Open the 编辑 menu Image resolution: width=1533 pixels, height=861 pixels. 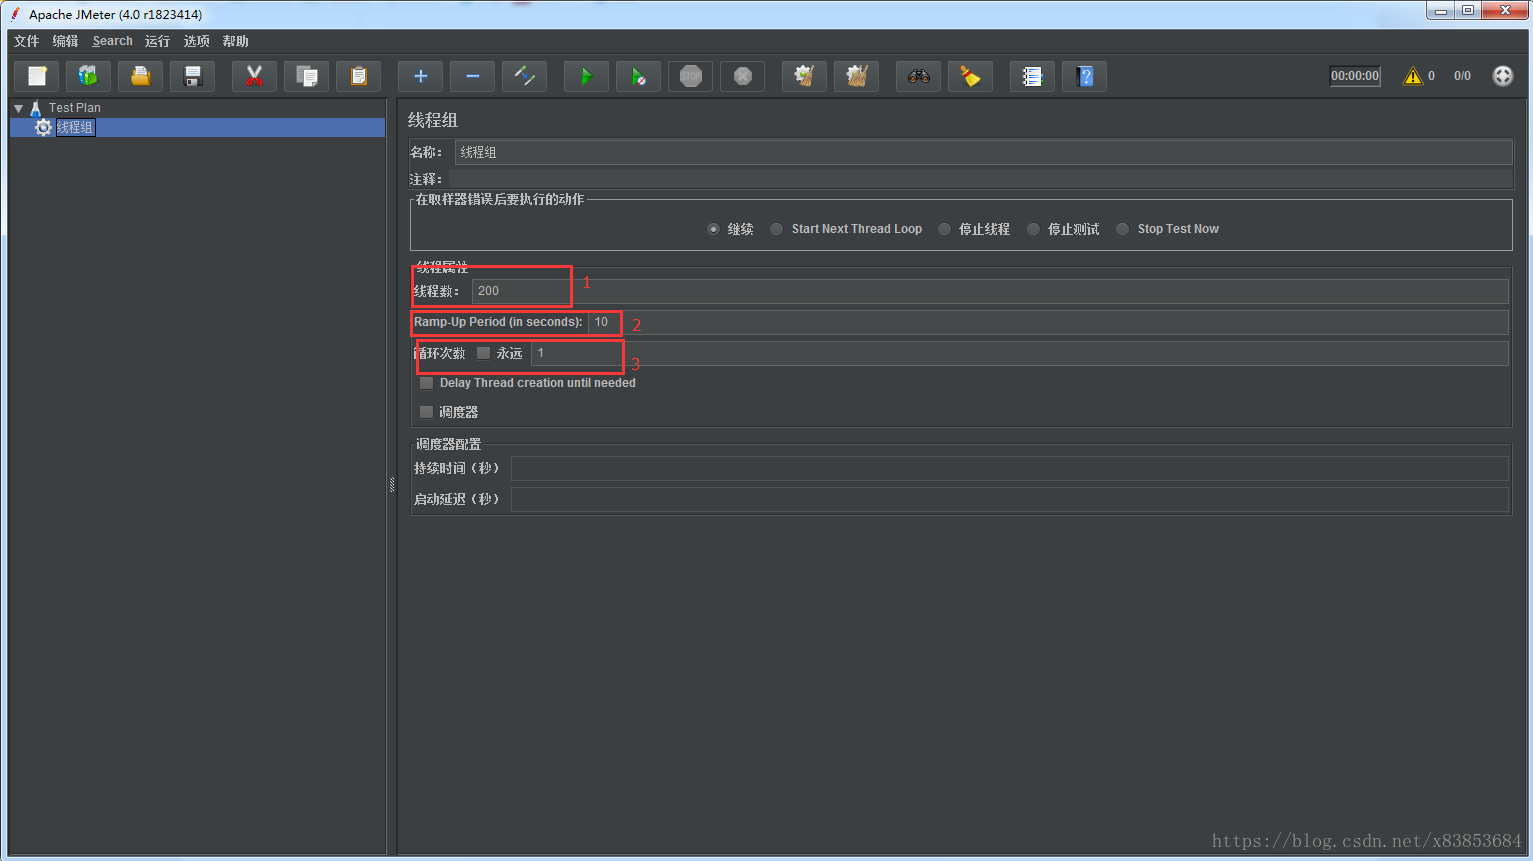coord(65,41)
